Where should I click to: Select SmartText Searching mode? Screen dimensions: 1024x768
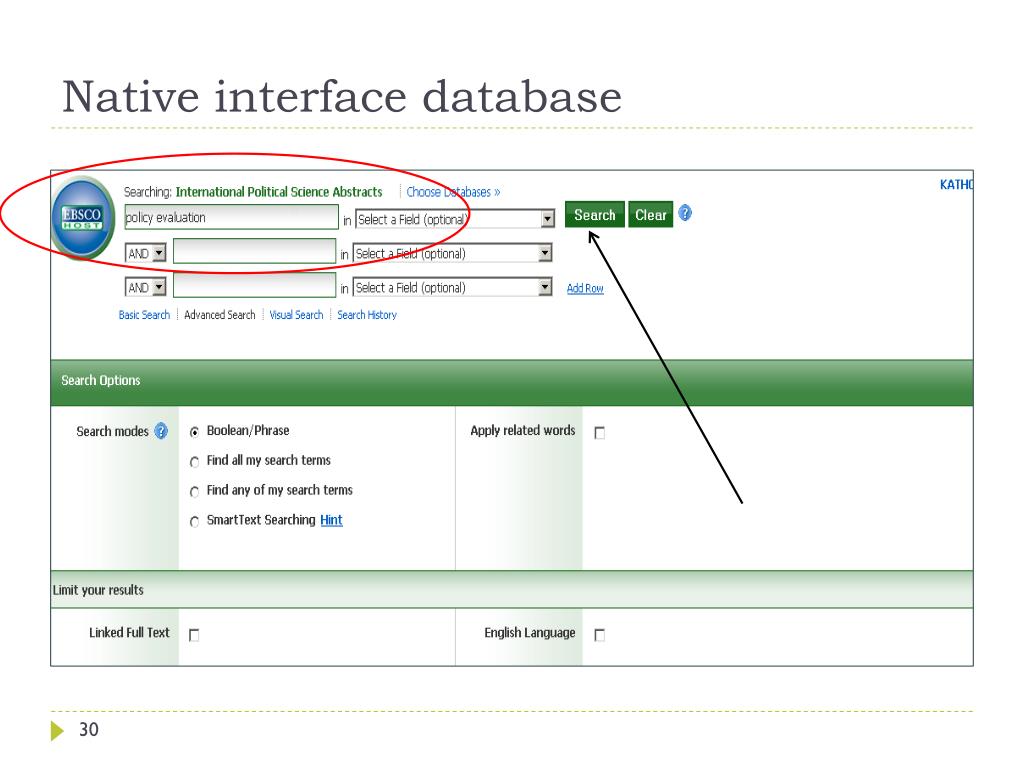[x=194, y=521]
